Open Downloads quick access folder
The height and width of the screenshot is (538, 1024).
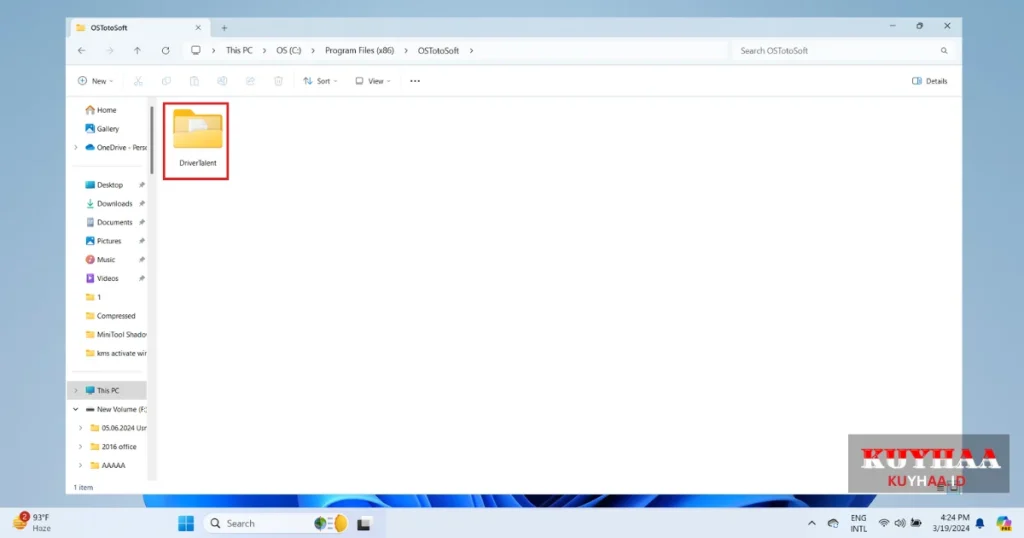point(109,204)
